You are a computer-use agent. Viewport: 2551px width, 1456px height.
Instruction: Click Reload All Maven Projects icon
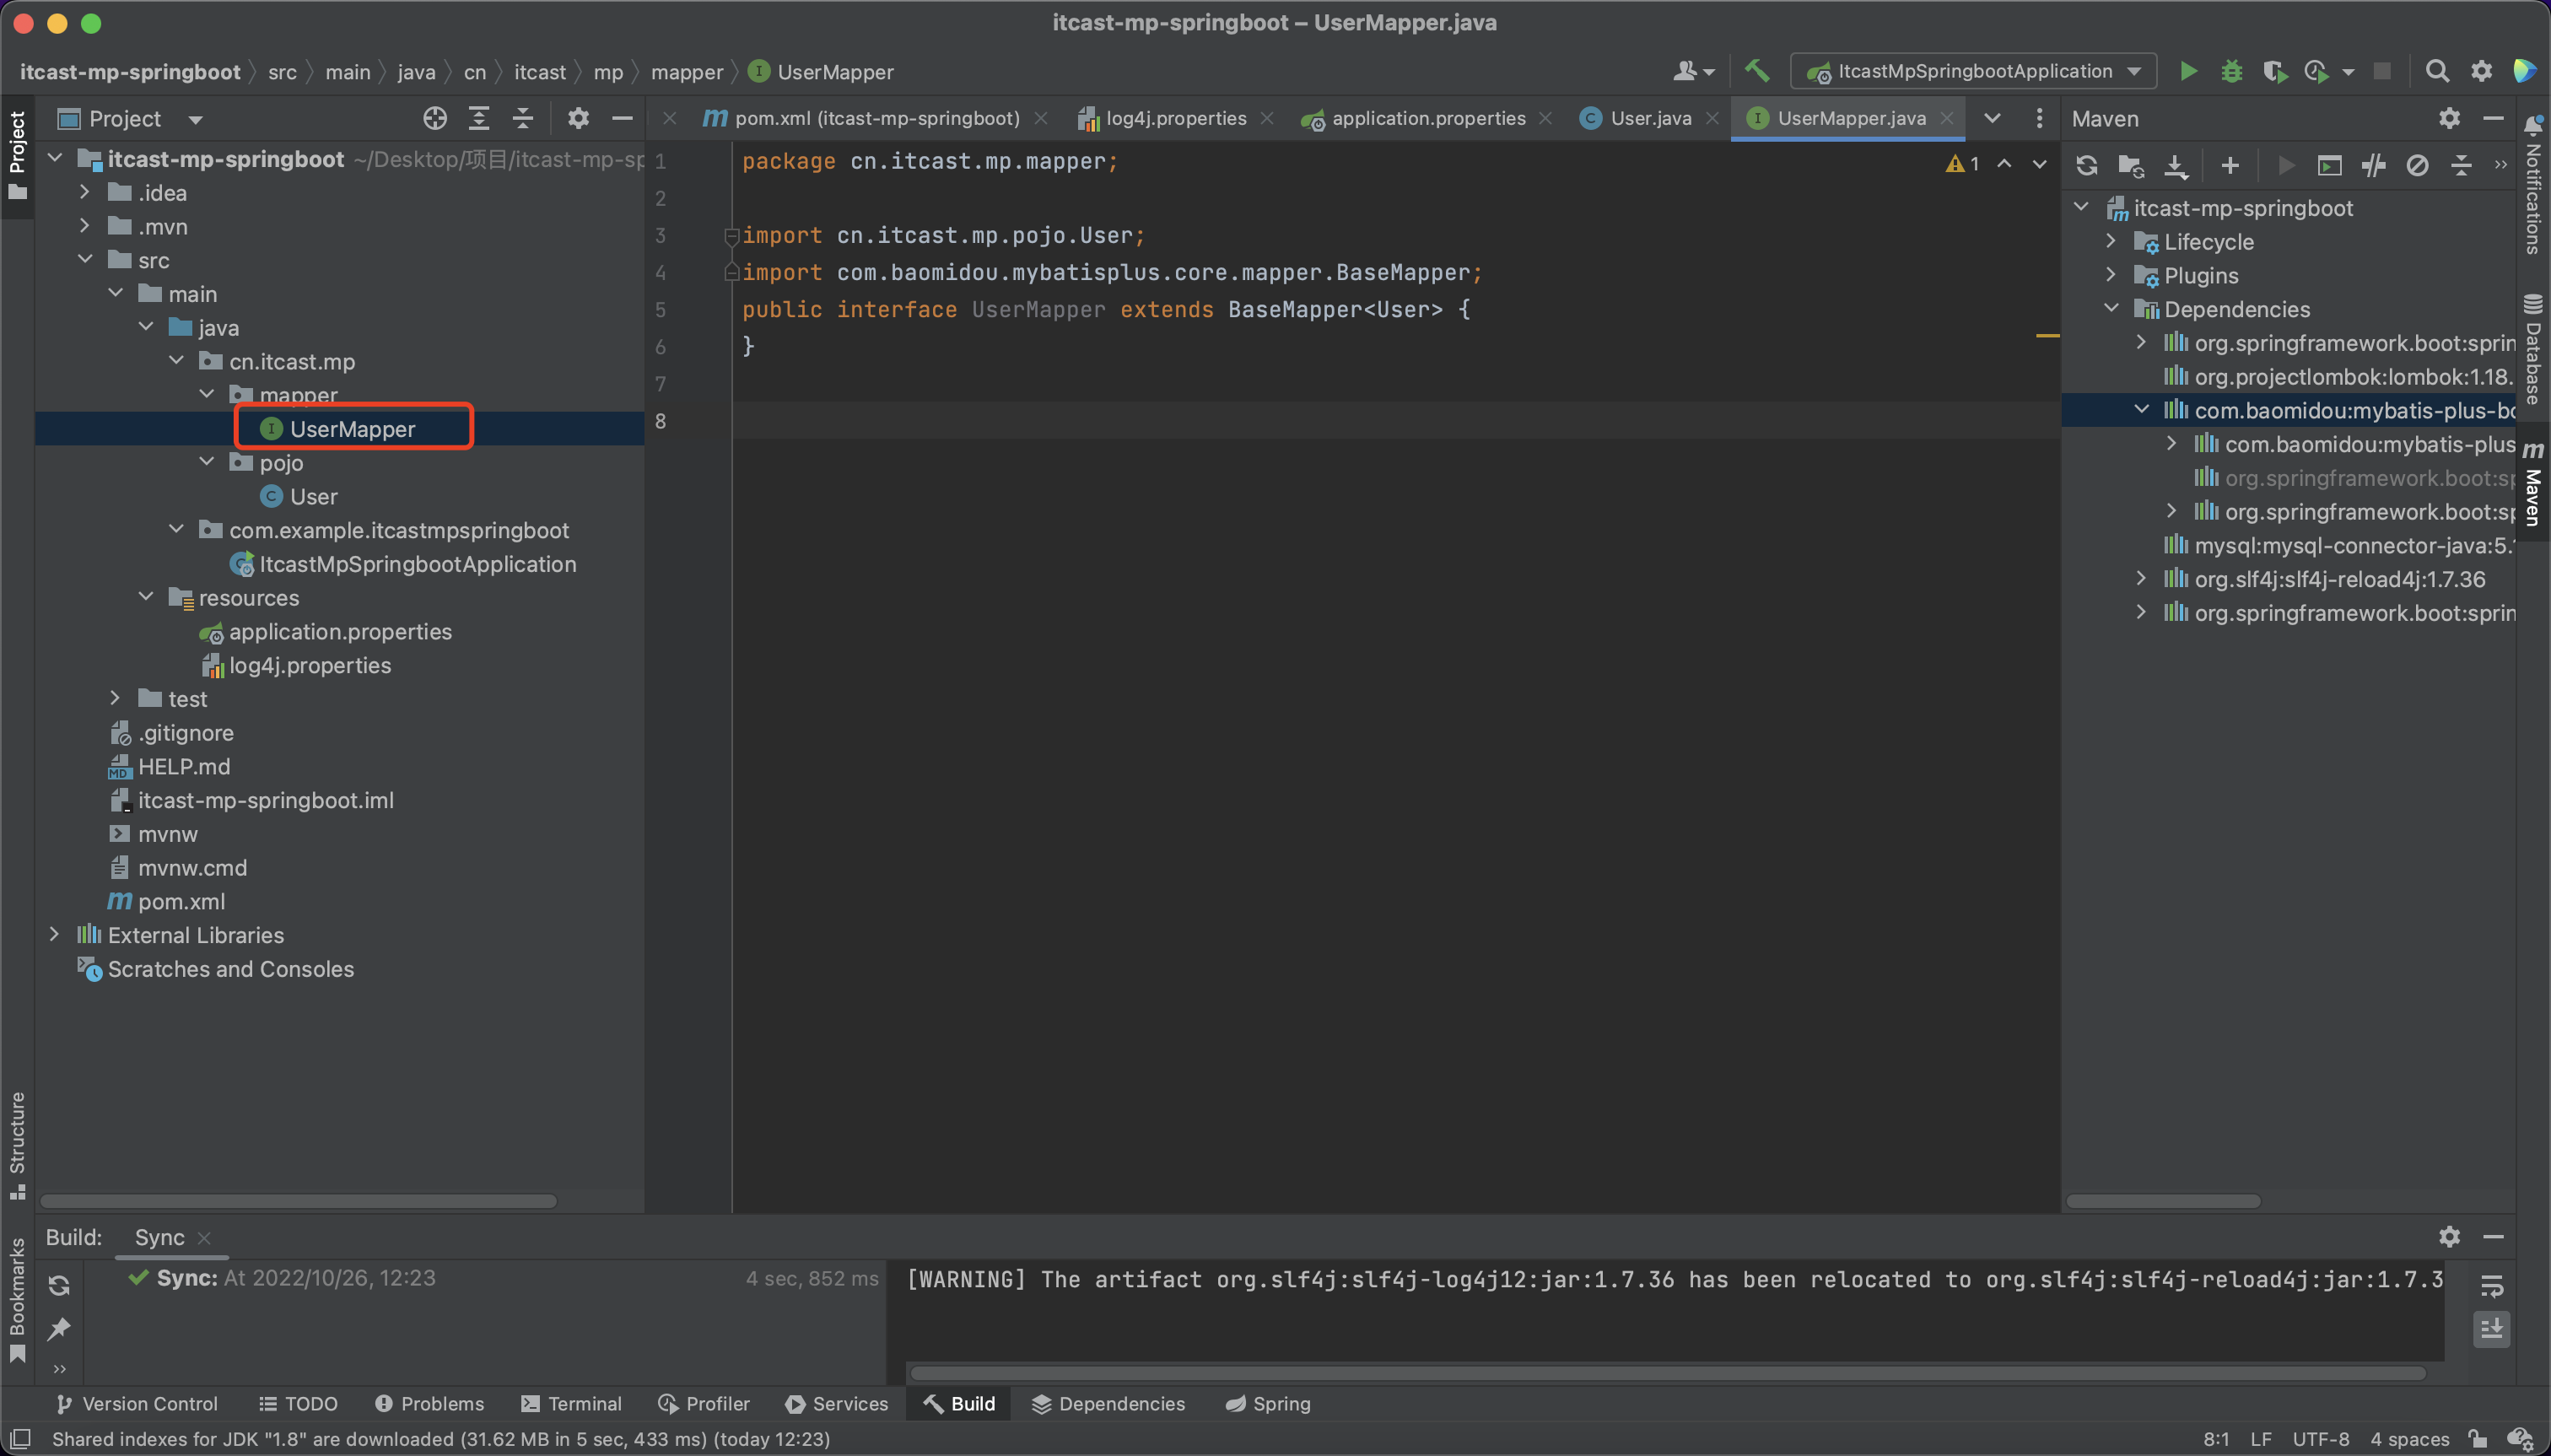click(2086, 166)
